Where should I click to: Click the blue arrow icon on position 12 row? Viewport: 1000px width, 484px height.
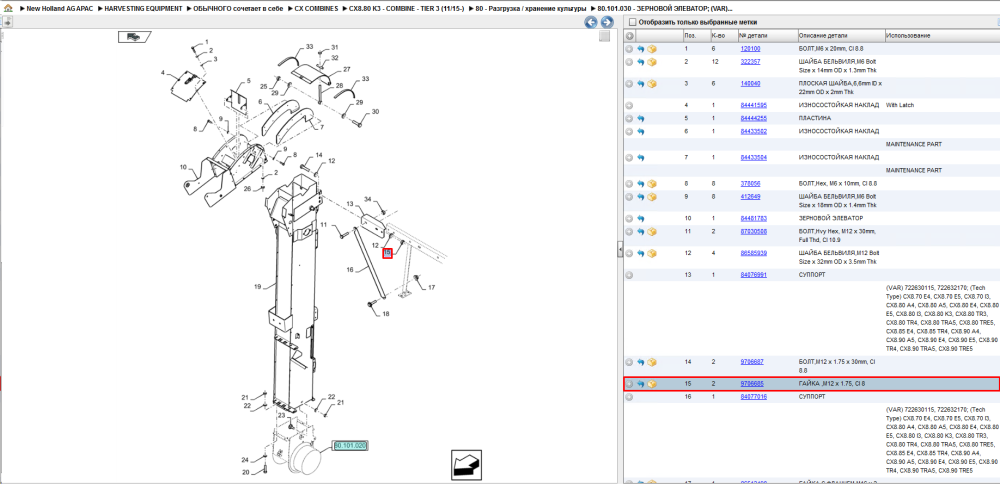[640, 253]
